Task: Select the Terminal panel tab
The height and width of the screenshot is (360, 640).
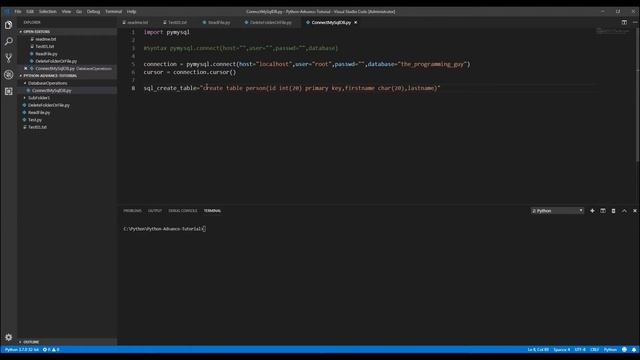Action: click(212, 211)
